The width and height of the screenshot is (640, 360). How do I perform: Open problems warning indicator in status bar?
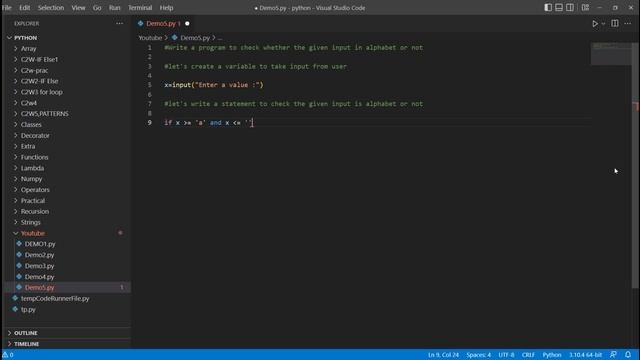coord(8,355)
